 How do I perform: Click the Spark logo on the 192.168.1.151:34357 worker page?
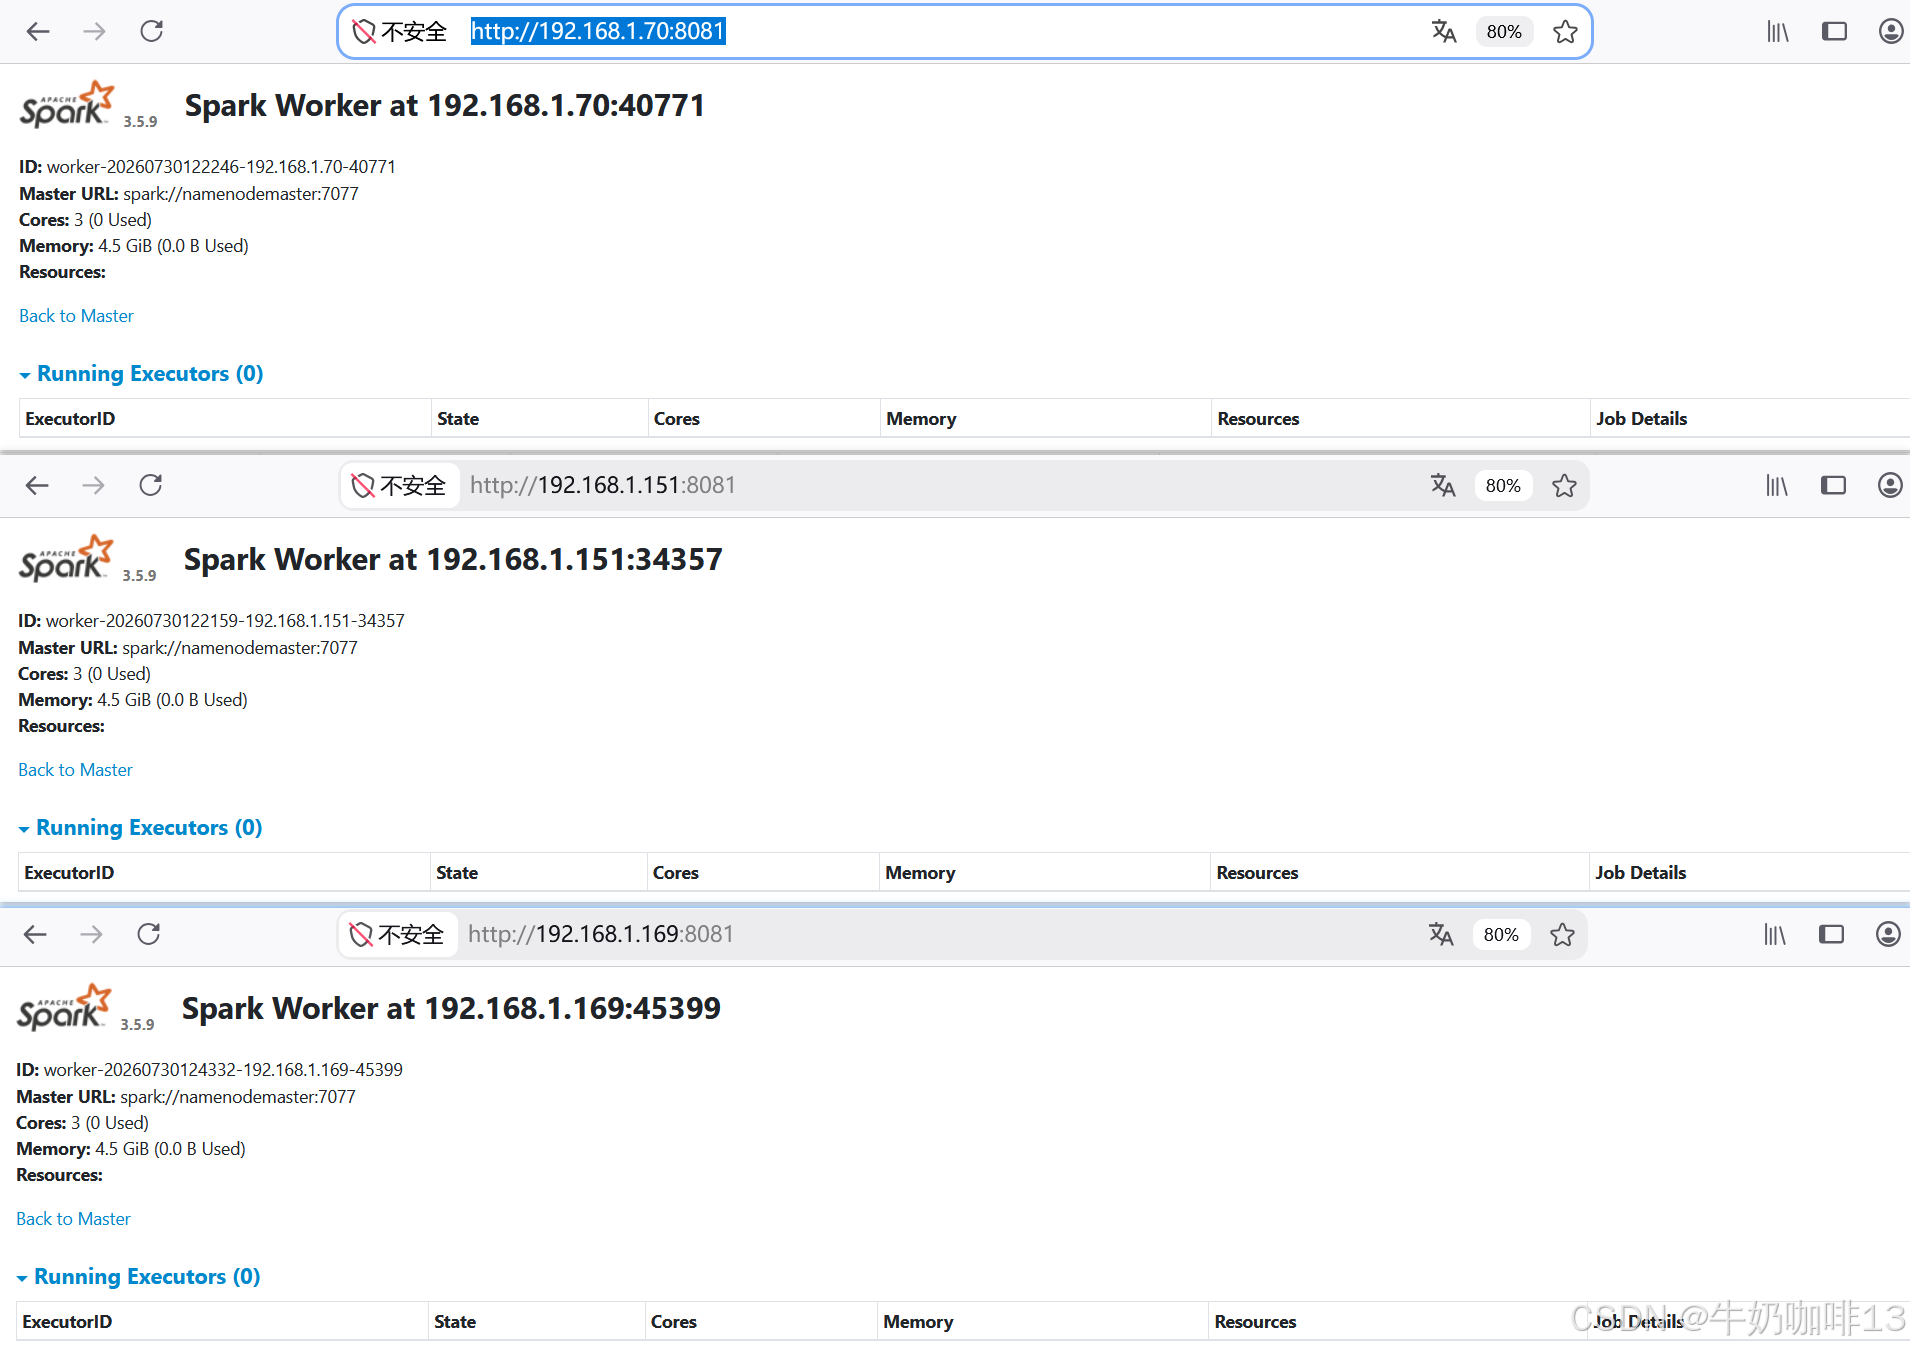click(x=67, y=559)
